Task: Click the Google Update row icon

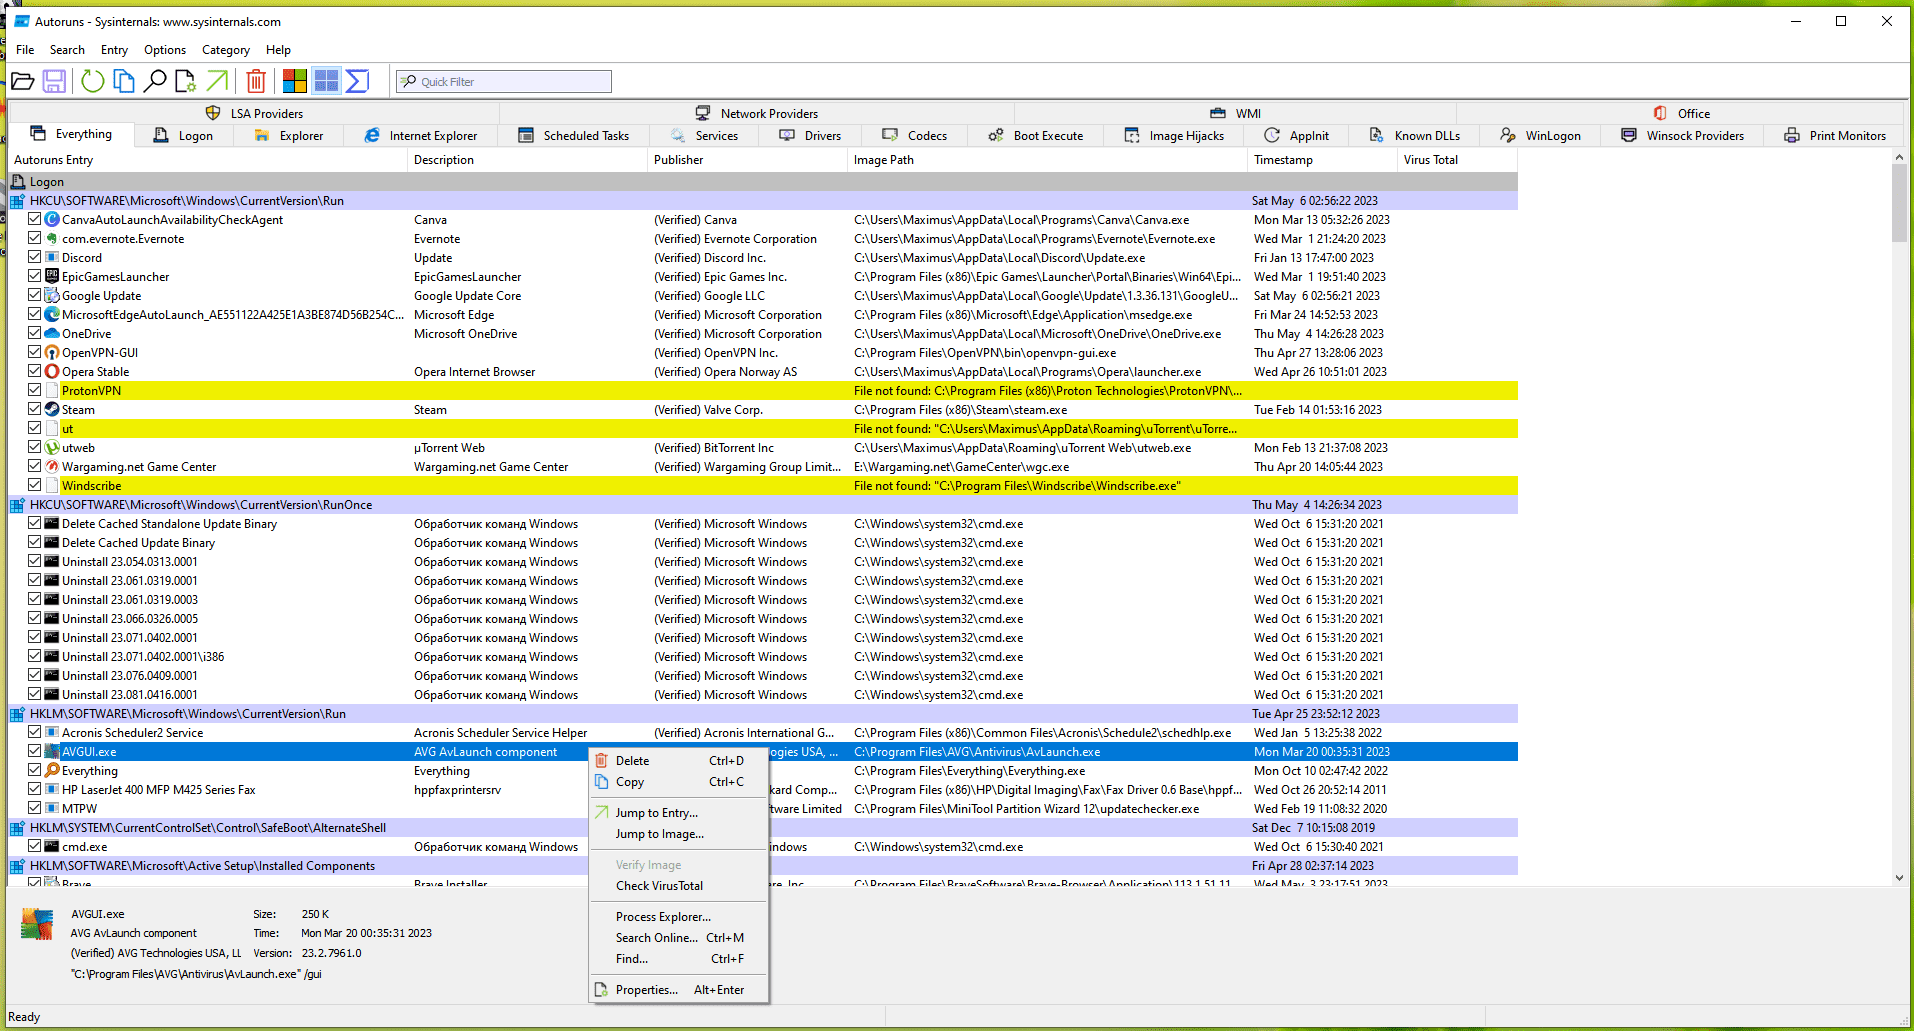Action: [x=52, y=296]
